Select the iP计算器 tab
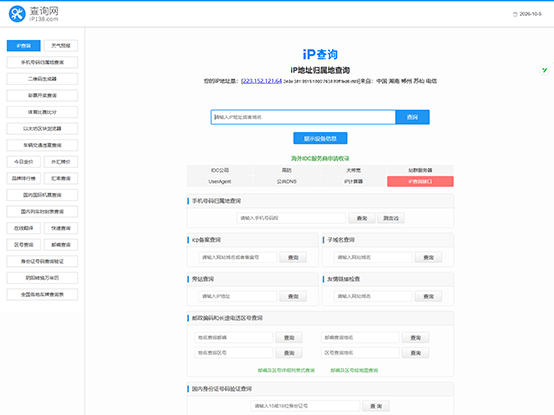This screenshot has width=554, height=415. [353, 182]
